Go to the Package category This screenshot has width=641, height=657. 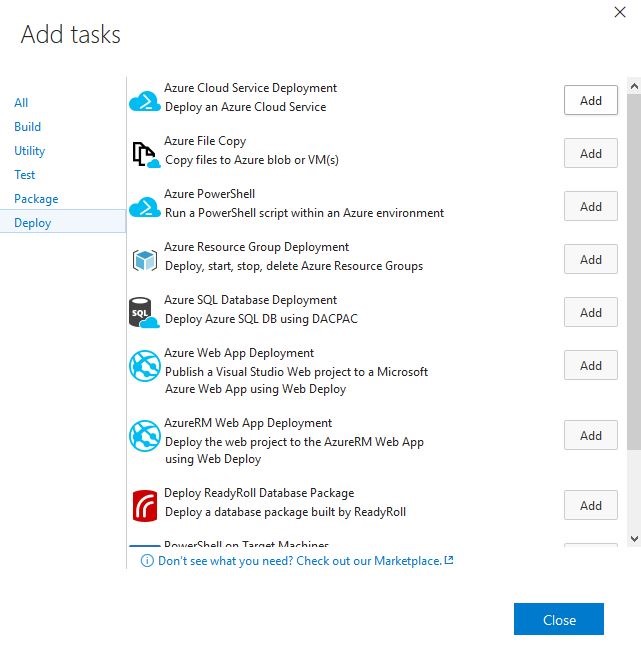pyautogui.click(x=36, y=199)
